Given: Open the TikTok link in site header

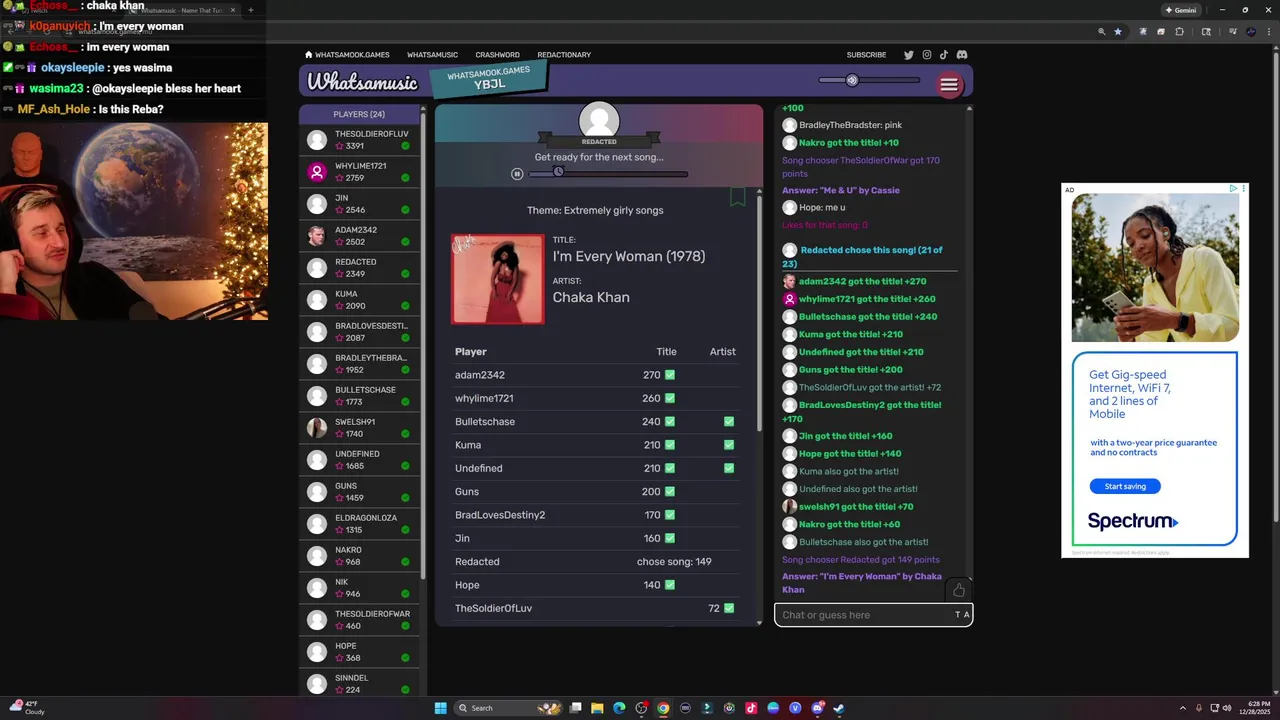Looking at the screenshot, I should point(943,55).
